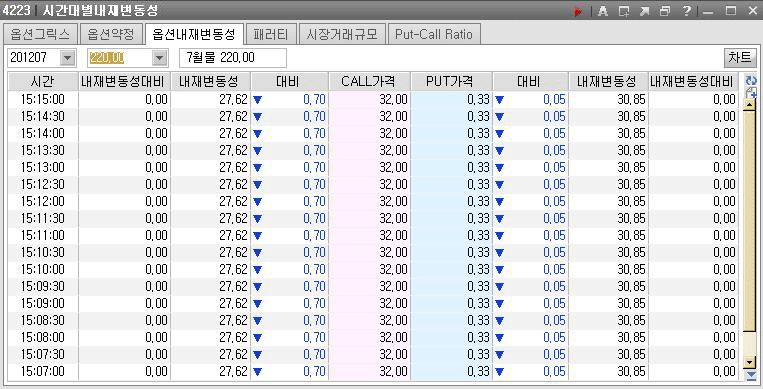Viewport: 763px width, 389px height.
Task: Click the diagonal arrow pop-out icon
Action: (645, 11)
